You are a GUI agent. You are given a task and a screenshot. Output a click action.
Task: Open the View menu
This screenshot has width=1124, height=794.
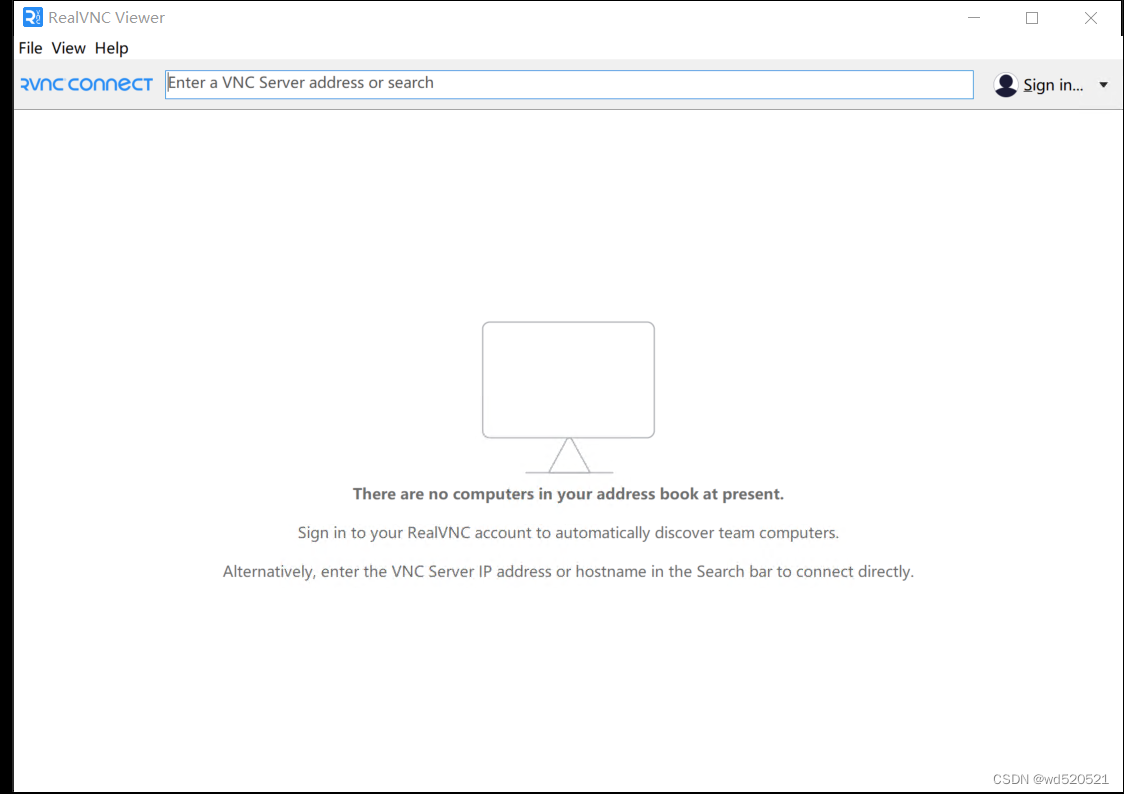(x=68, y=48)
